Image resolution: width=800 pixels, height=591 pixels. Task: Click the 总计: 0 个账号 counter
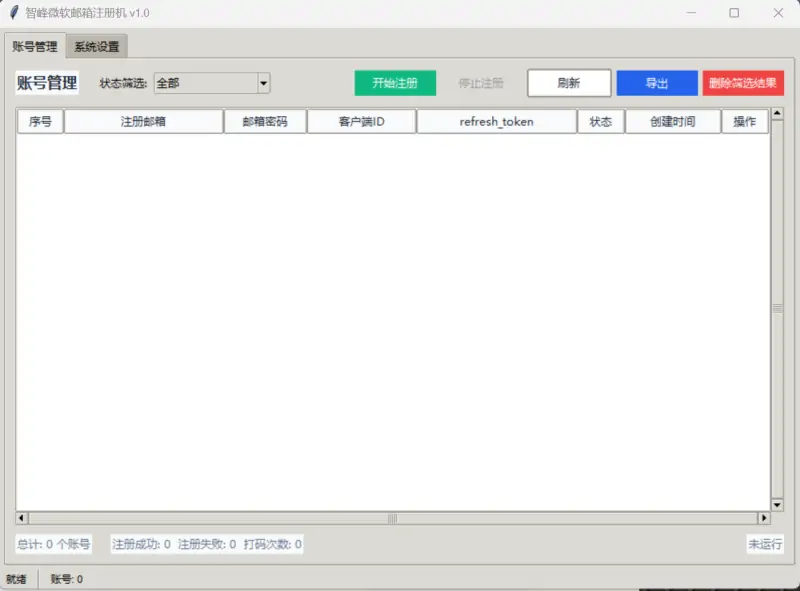click(x=50, y=543)
